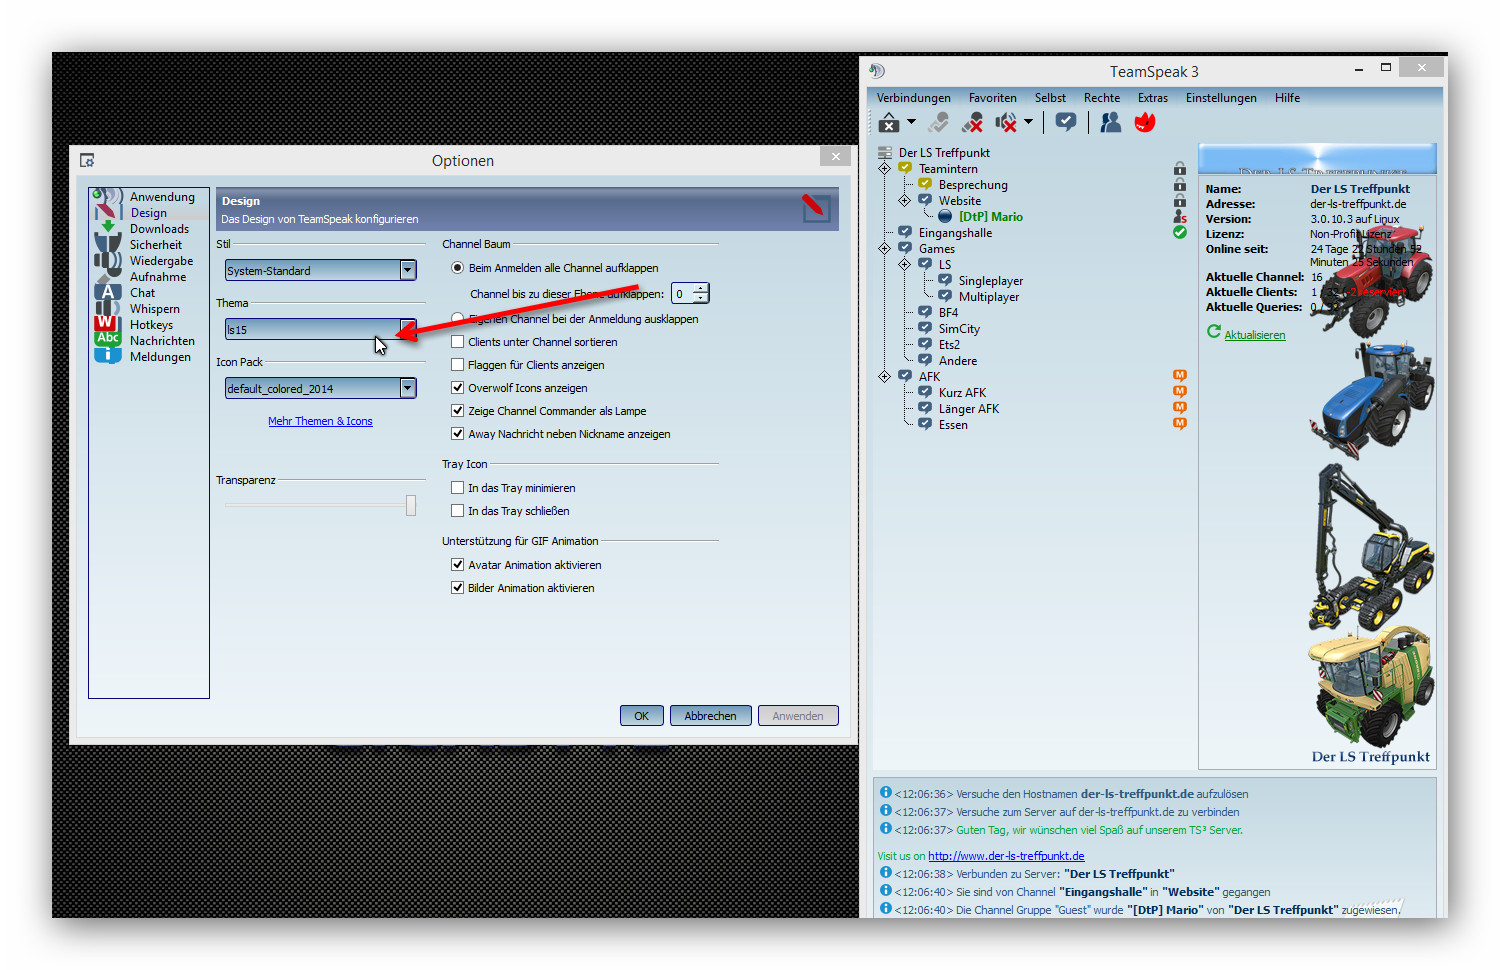Enable Clients unter Channel sortieren checkbox
The height and width of the screenshot is (970, 1500).
click(458, 342)
